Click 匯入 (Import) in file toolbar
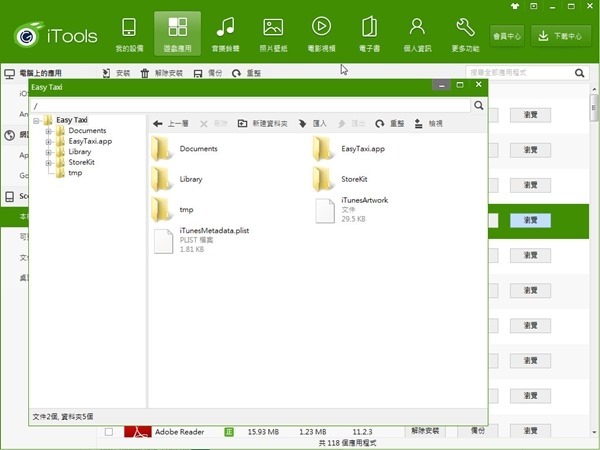 click(313, 124)
